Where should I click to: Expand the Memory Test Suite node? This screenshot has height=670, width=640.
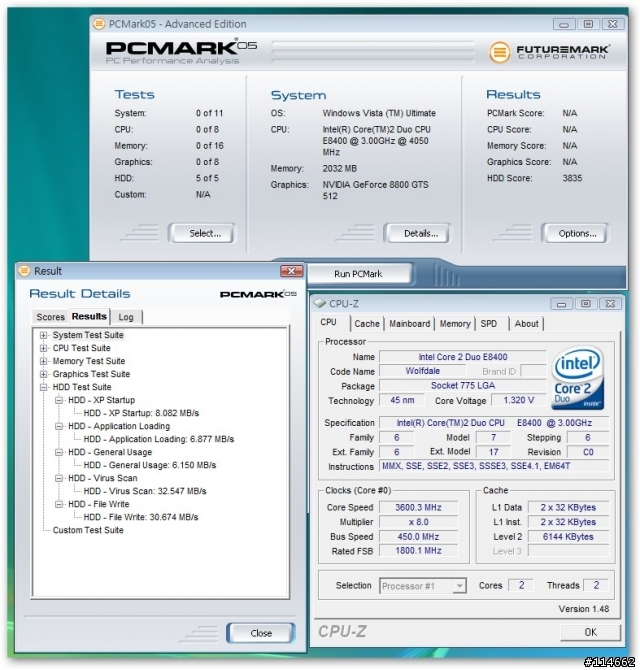43,361
